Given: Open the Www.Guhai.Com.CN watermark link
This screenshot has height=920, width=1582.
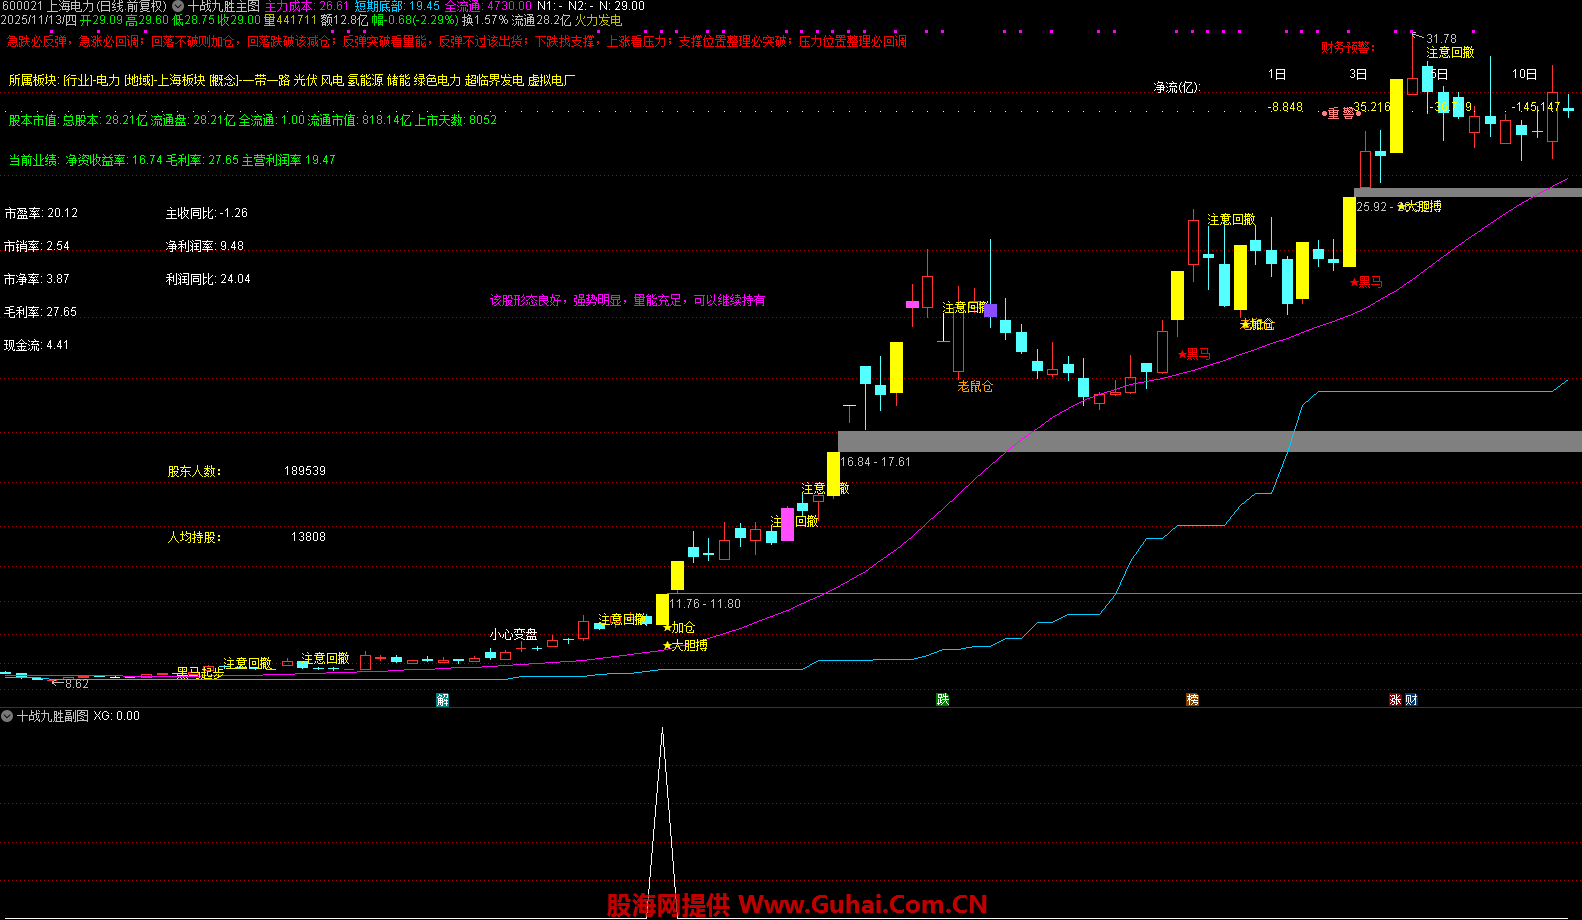Looking at the screenshot, I should coord(862,905).
